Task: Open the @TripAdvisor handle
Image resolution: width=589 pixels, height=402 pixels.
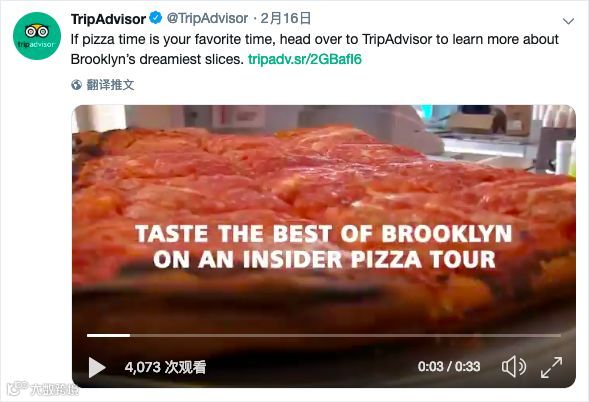Action: click(x=207, y=18)
